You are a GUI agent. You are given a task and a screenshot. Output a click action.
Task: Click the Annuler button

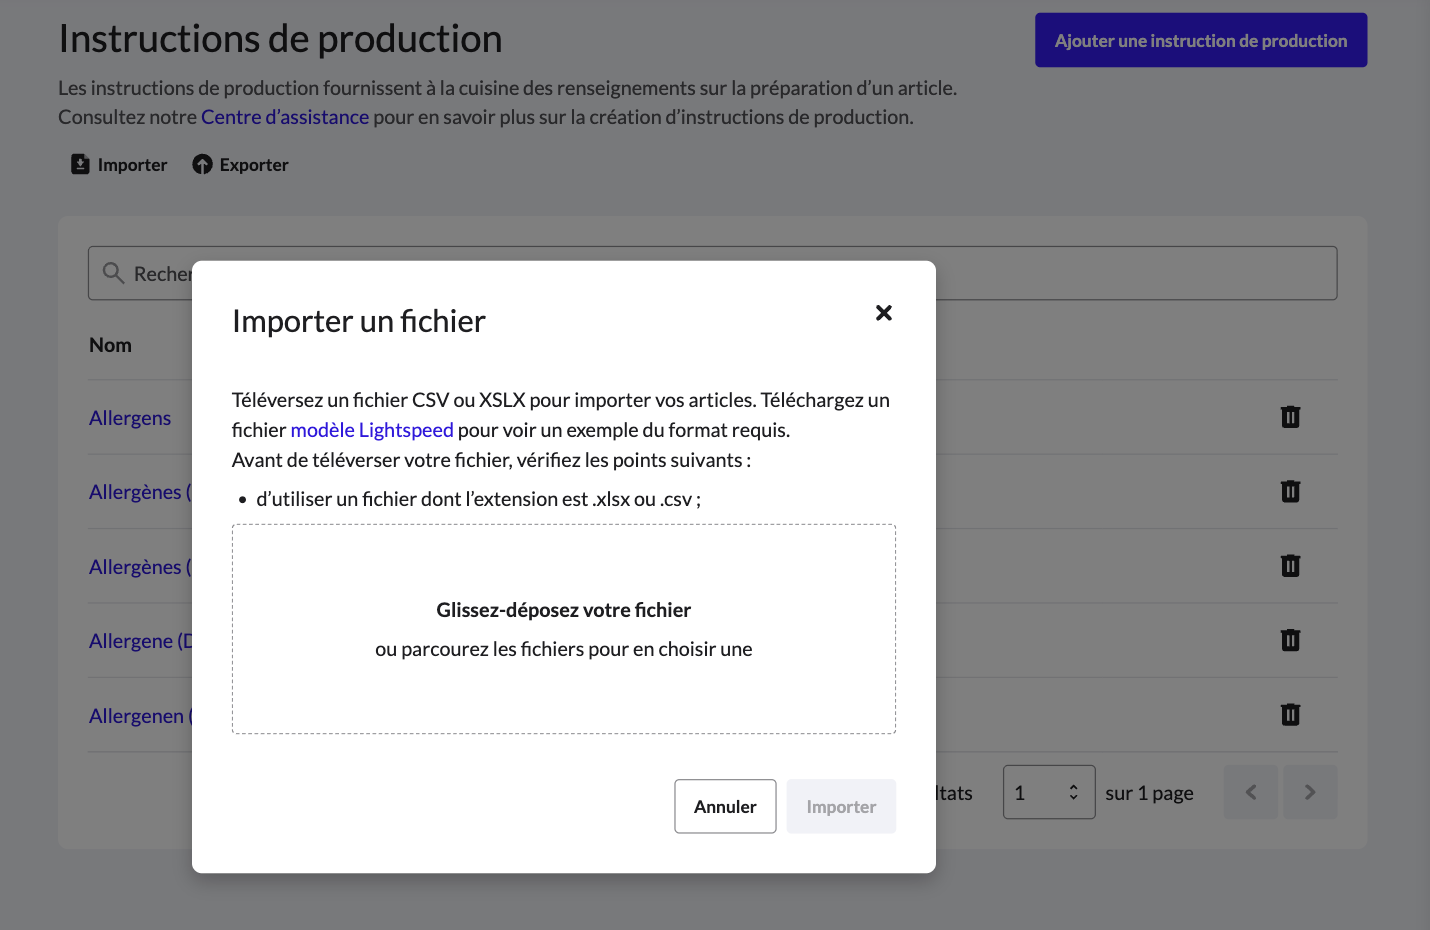725,806
